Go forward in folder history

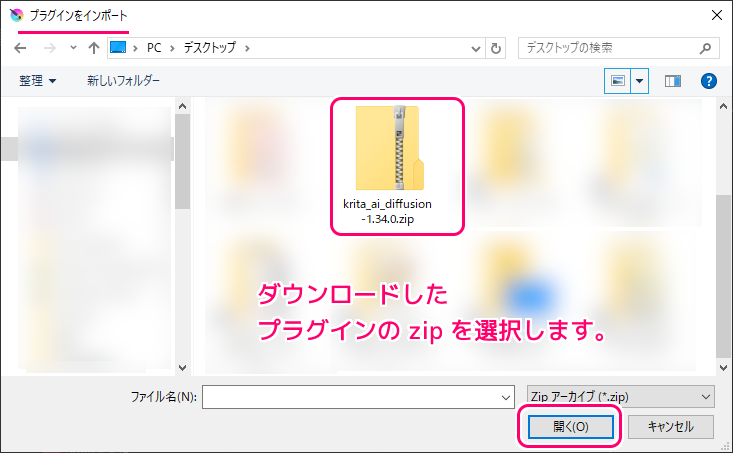[50, 48]
